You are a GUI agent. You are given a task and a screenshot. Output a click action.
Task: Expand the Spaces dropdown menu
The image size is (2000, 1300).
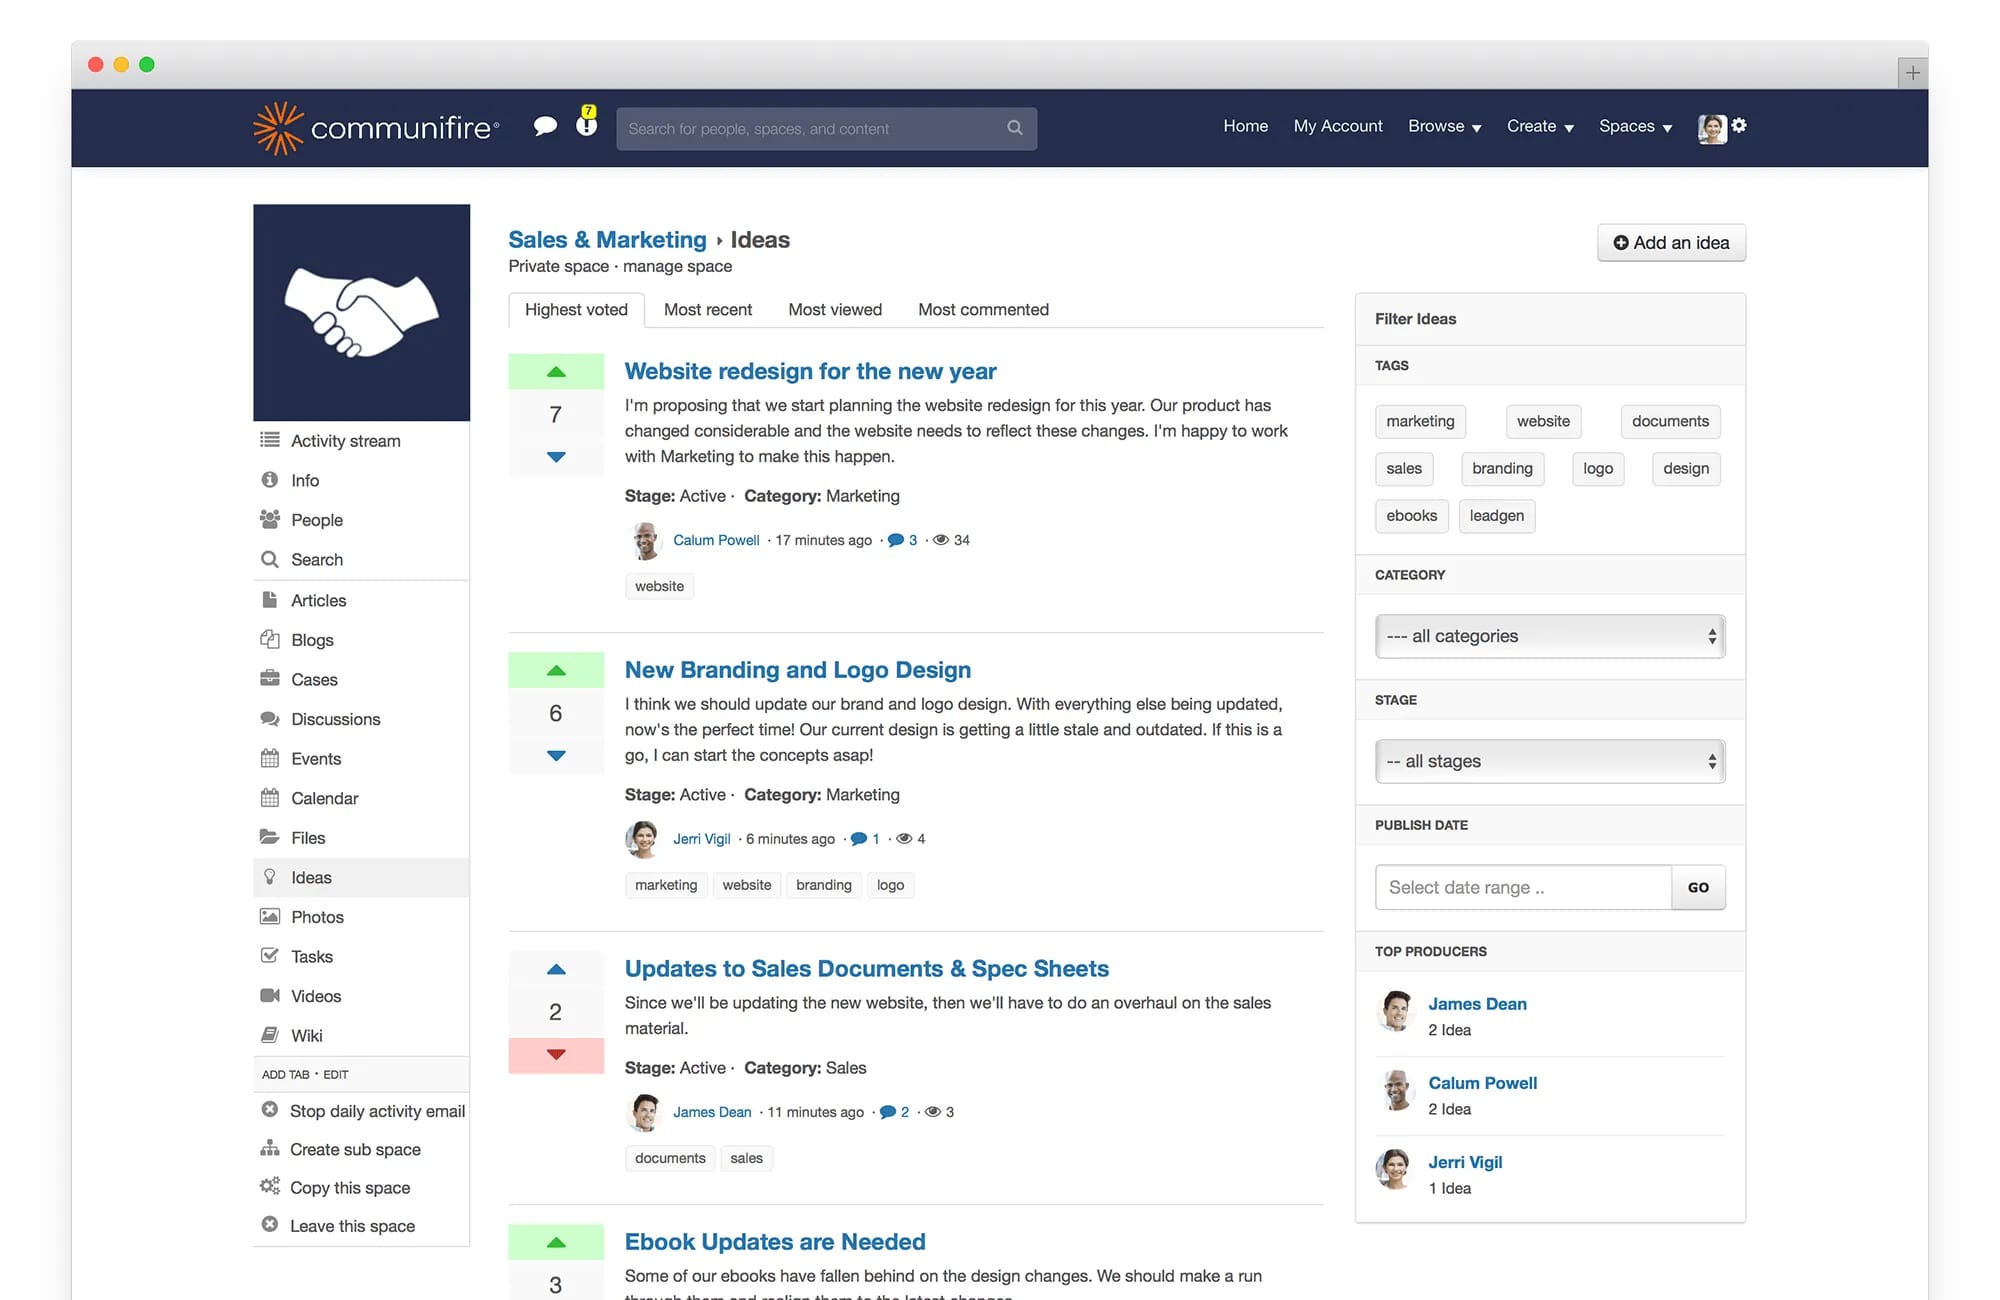pos(1635,127)
